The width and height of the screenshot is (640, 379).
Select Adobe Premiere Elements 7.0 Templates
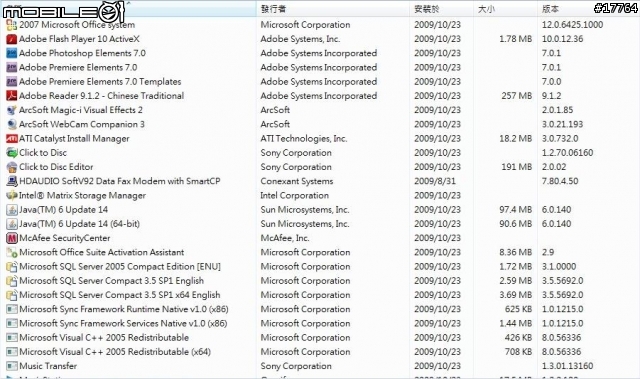coord(100,82)
